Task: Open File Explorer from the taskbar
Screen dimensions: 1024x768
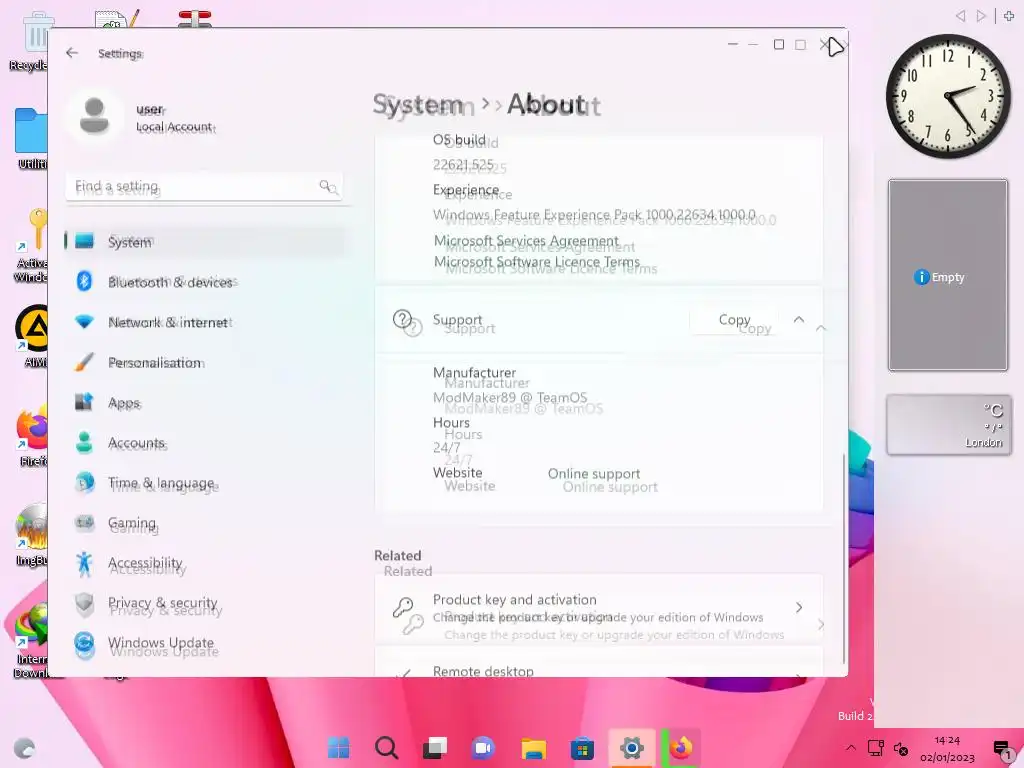Action: coord(533,748)
